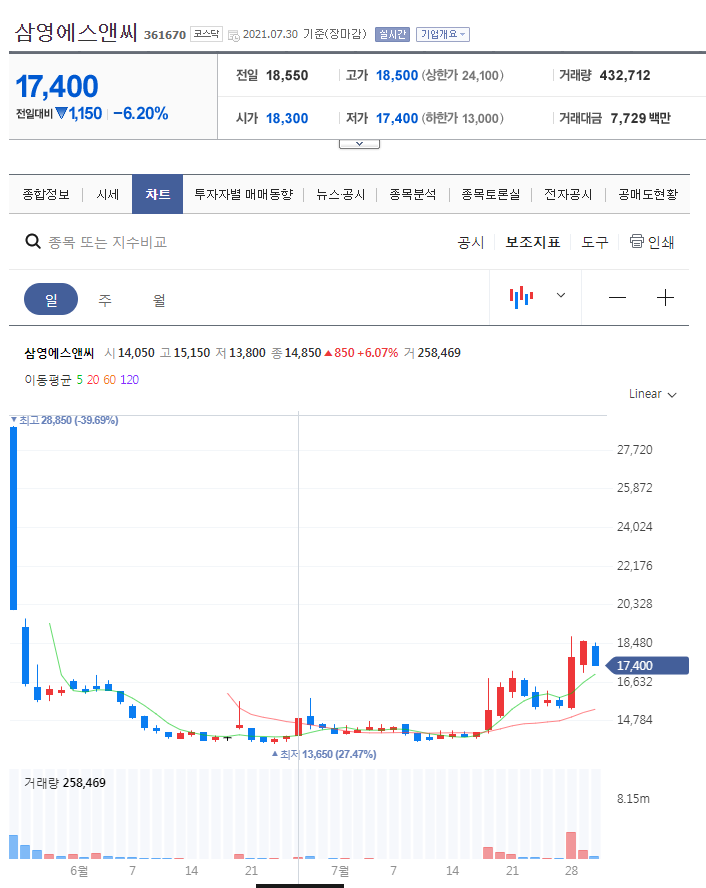Click the printer icon next to 인쇄
Viewport: 706px width, 888px height.
coord(636,241)
